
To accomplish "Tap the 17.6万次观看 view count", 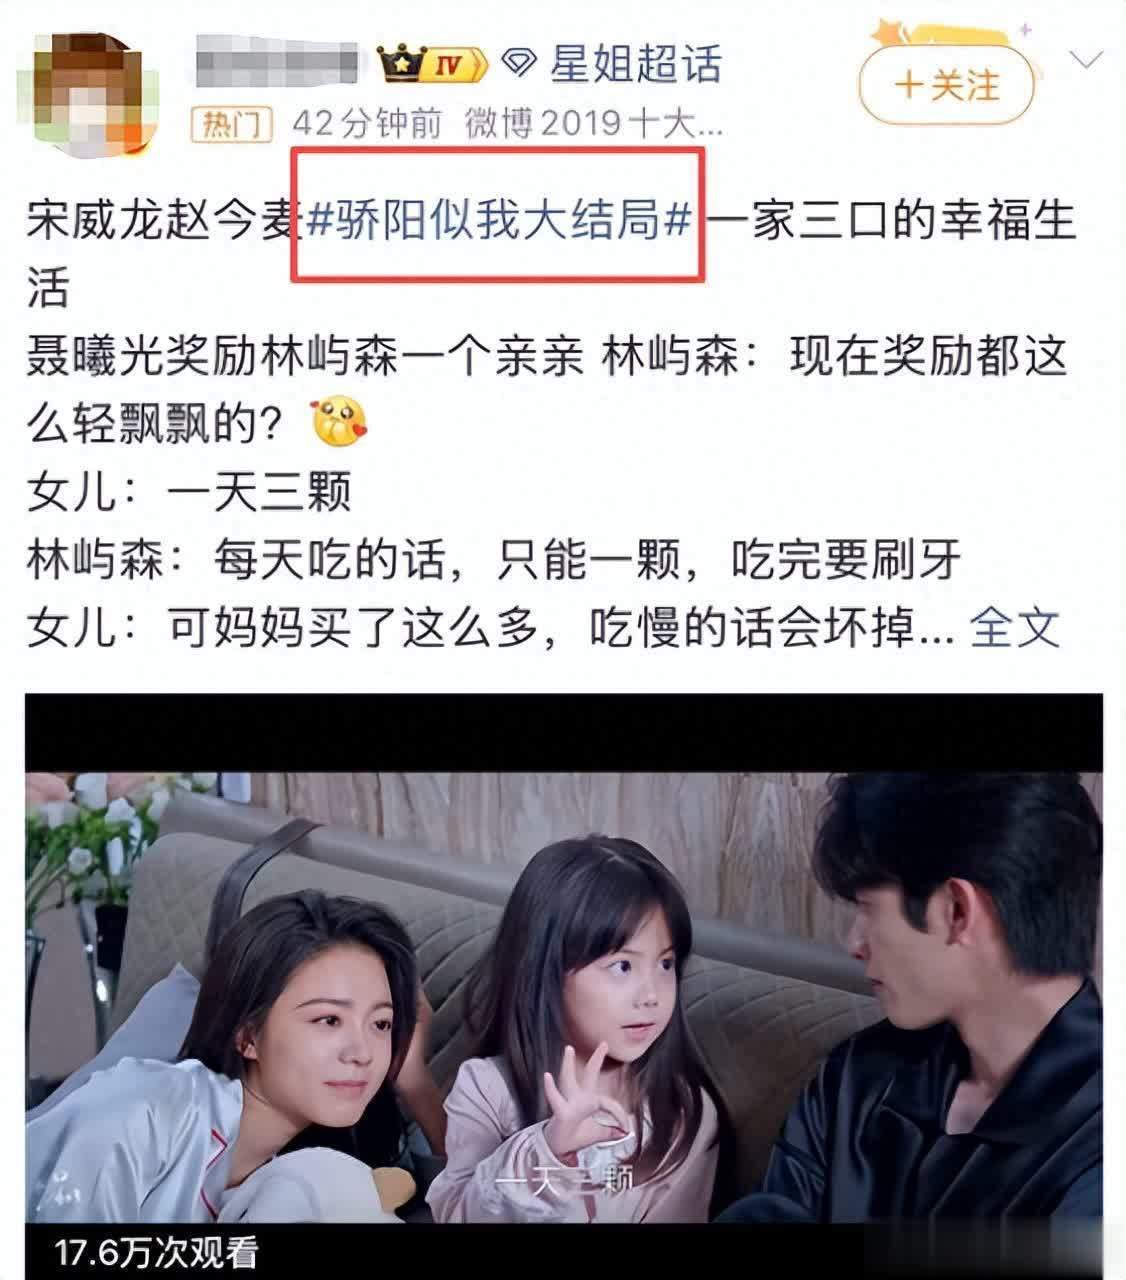I will [x=156, y=1251].
